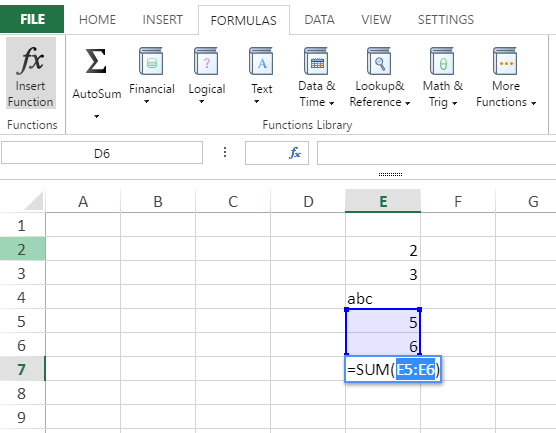Screen dimensions: 556x433
Task: Click the name box showing D6
Action: (x=102, y=153)
